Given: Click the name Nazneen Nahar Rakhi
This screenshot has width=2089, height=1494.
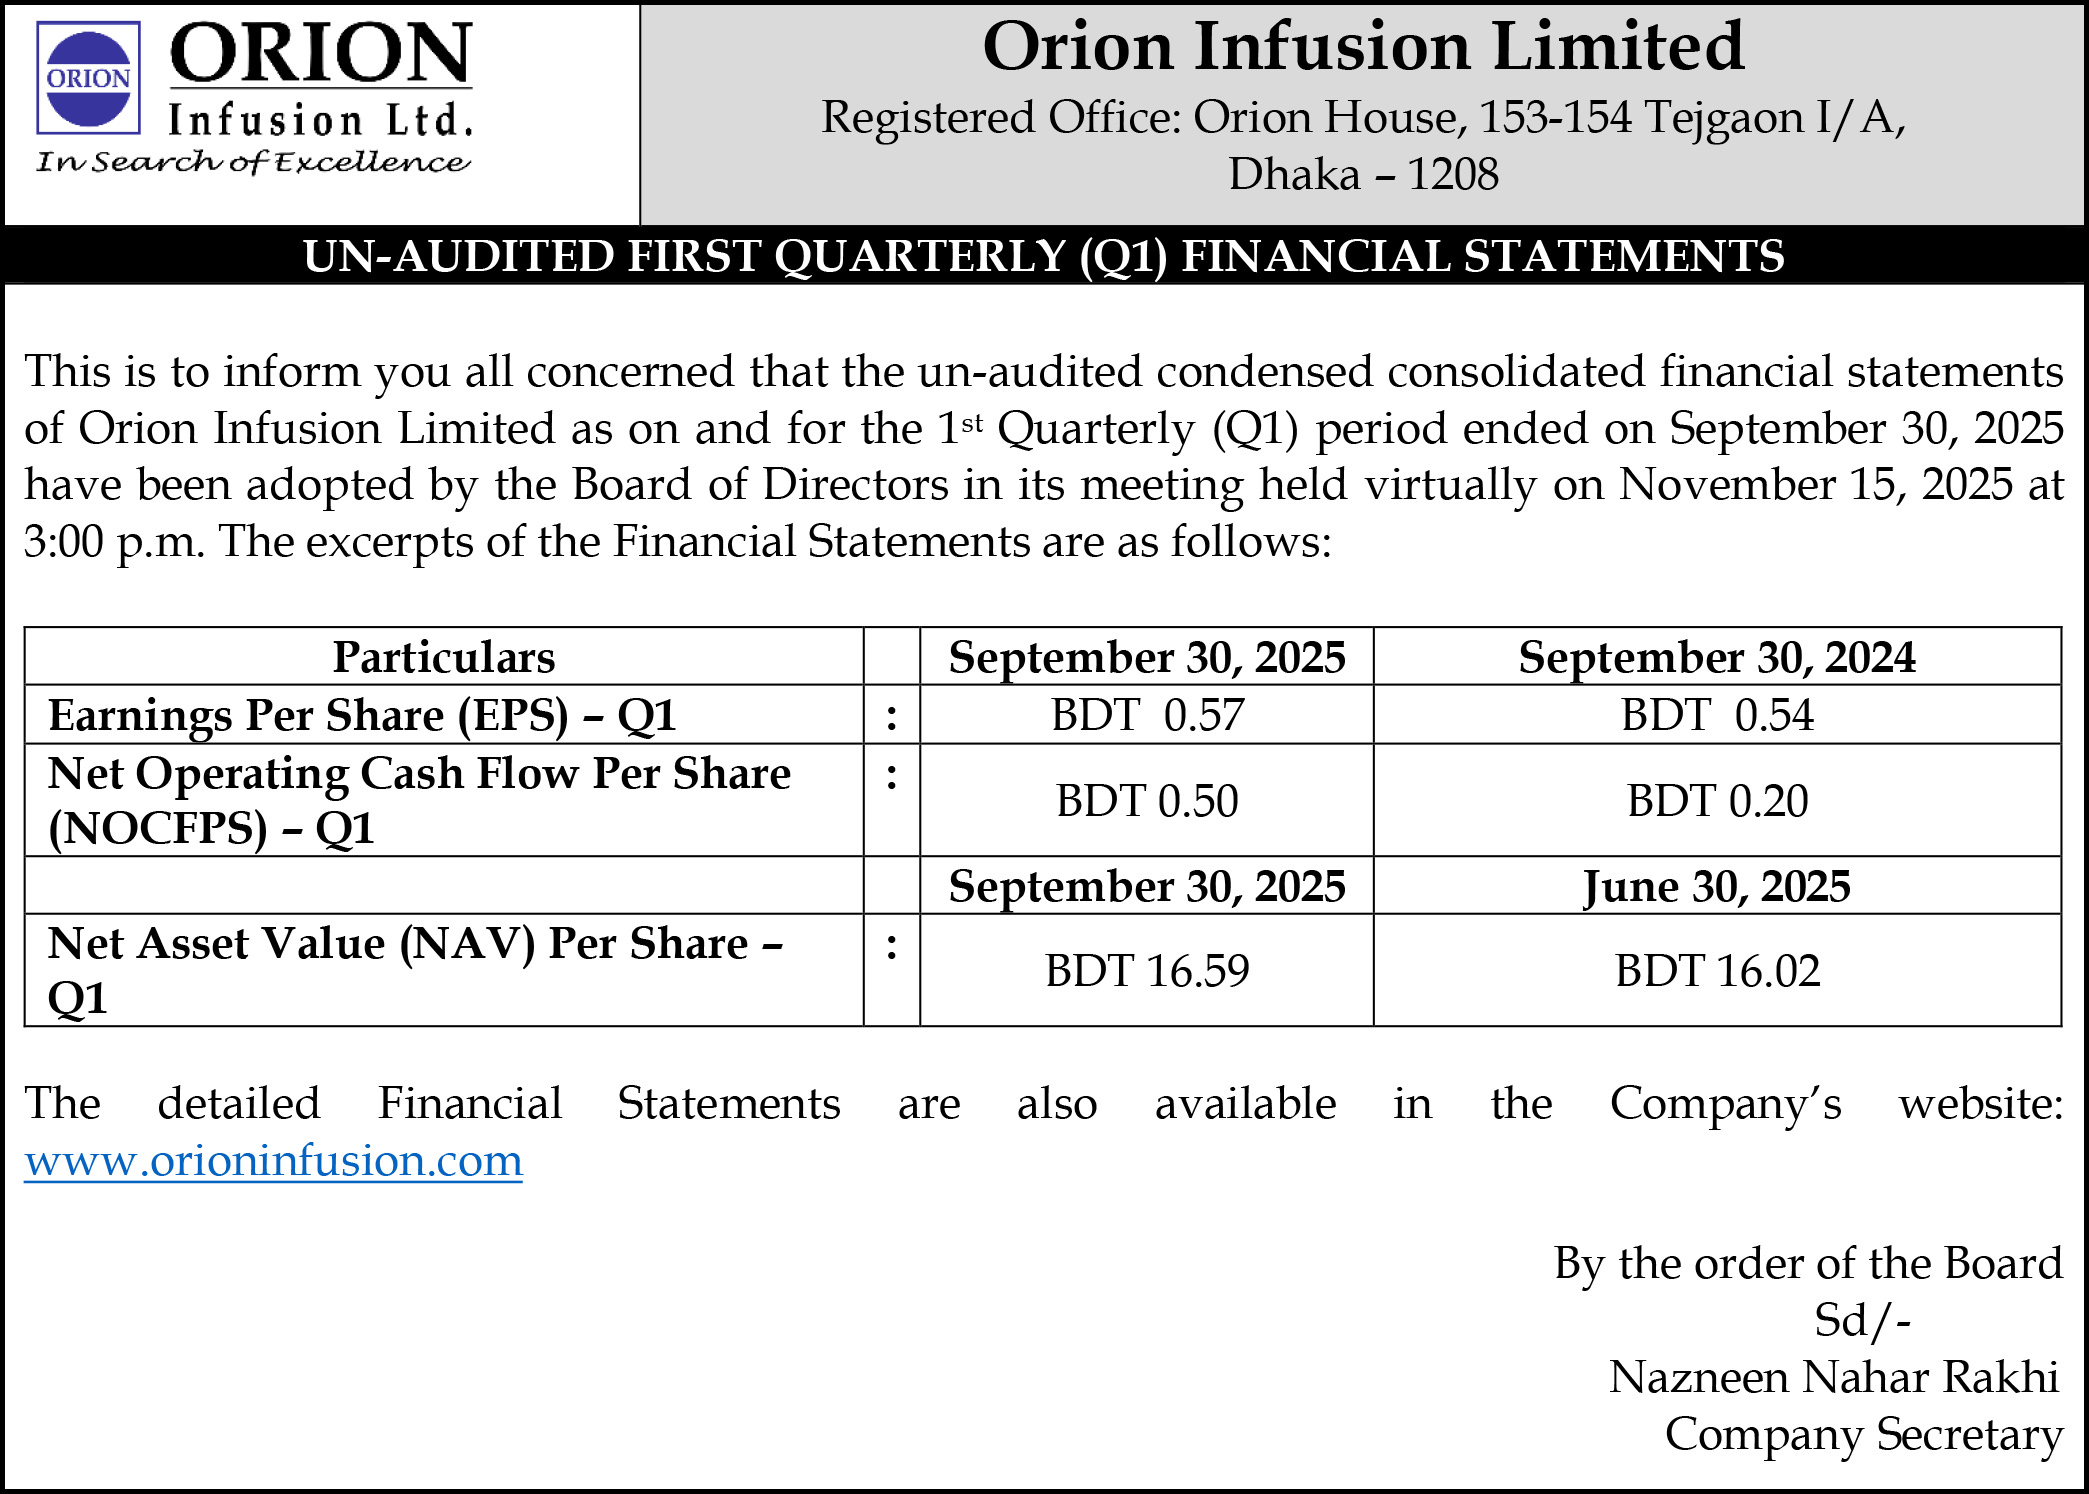Looking at the screenshot, I should click(x=1833, y=1377).
